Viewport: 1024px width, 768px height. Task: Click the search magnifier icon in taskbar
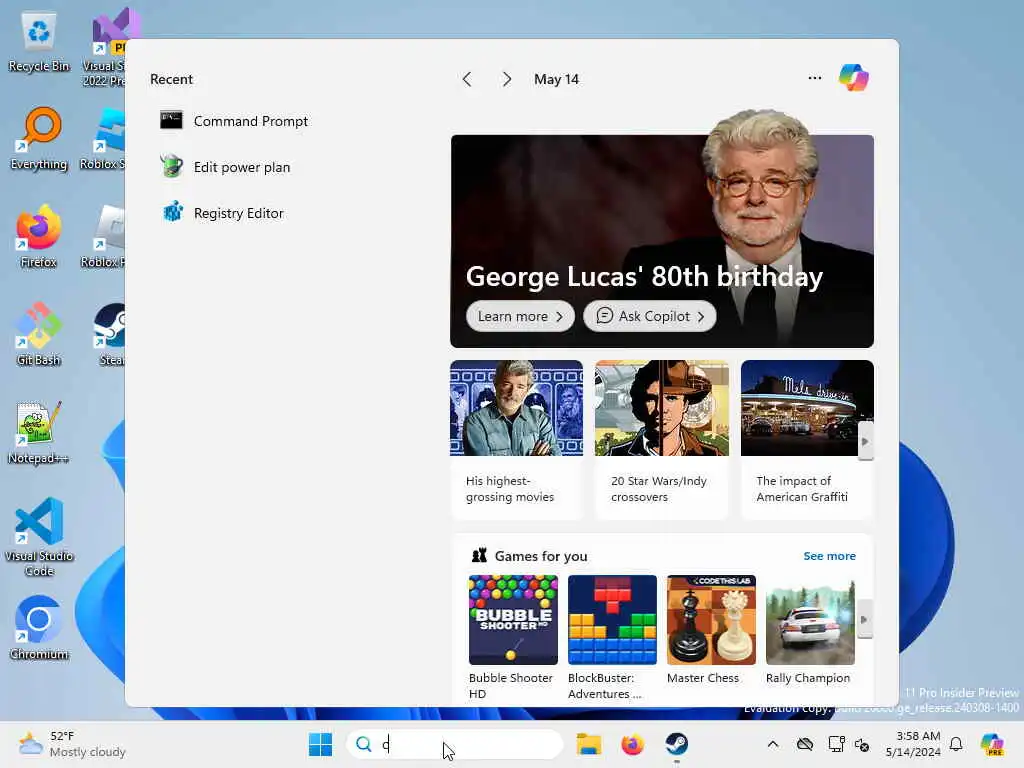coord(364,744)
